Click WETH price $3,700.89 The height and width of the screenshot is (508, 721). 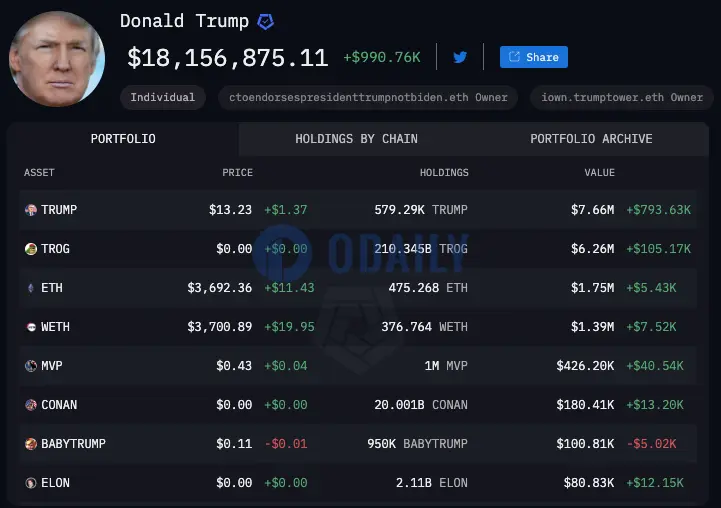pyautogui.click(x=220, y=327)
